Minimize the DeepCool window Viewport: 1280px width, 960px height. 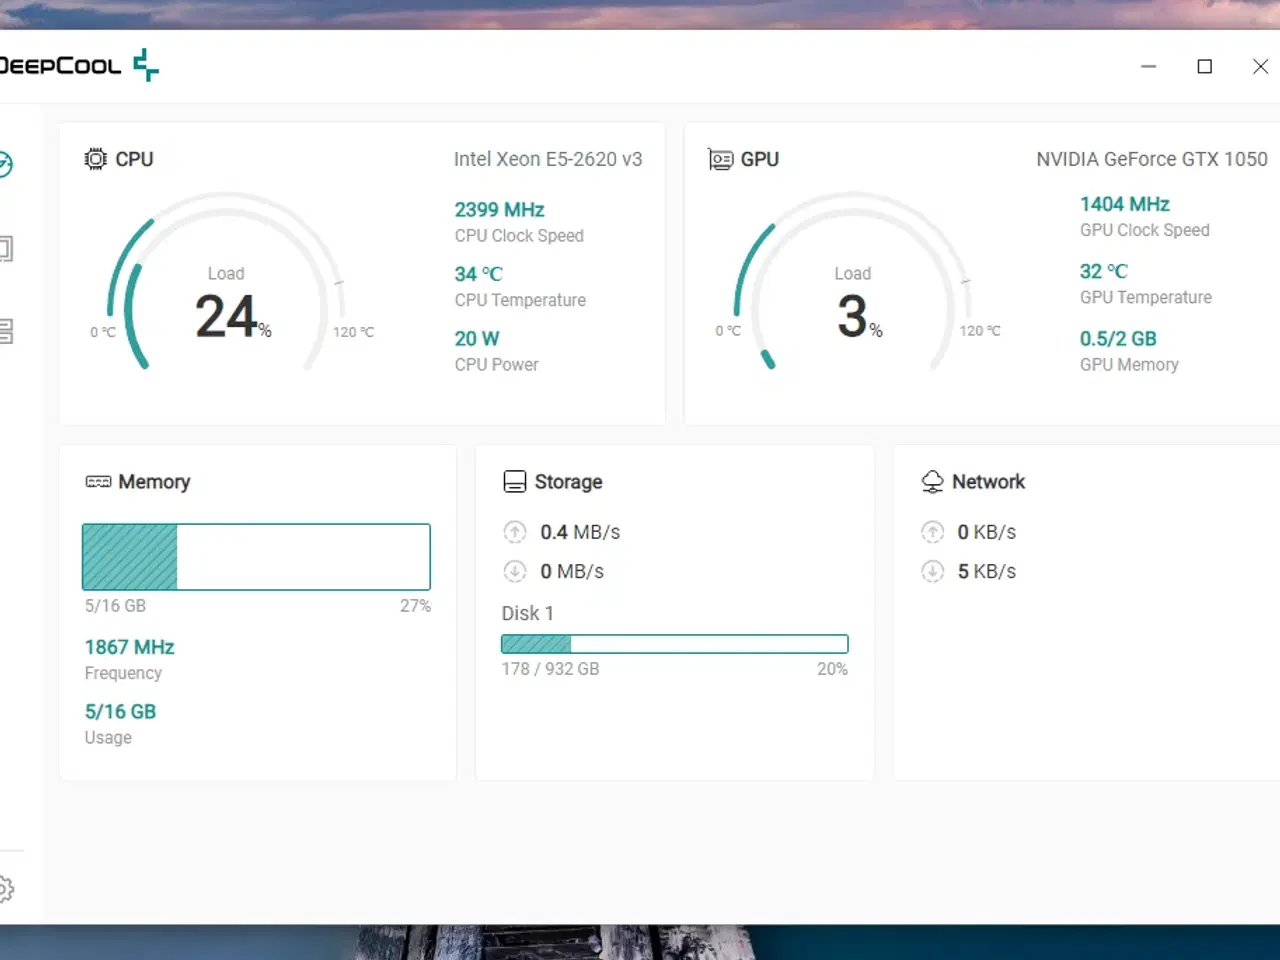[1149, 66]
